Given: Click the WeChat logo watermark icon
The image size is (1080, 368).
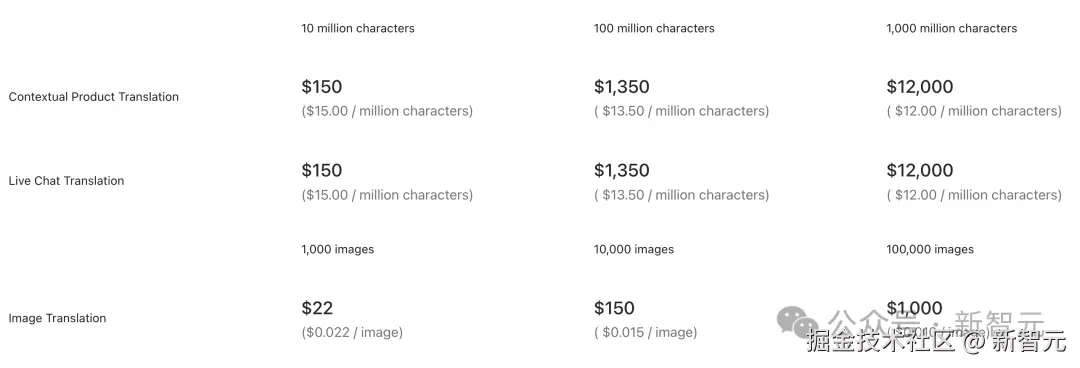Looking at the screenshot, I should [798, 322].
